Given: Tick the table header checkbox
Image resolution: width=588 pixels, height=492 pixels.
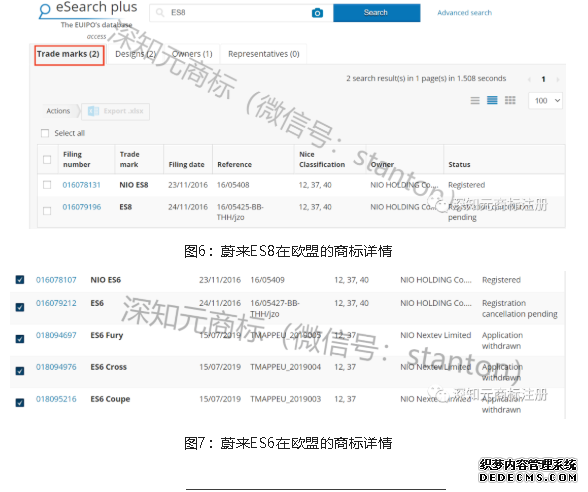Looking at the screenshot, I should click(47, 159).
